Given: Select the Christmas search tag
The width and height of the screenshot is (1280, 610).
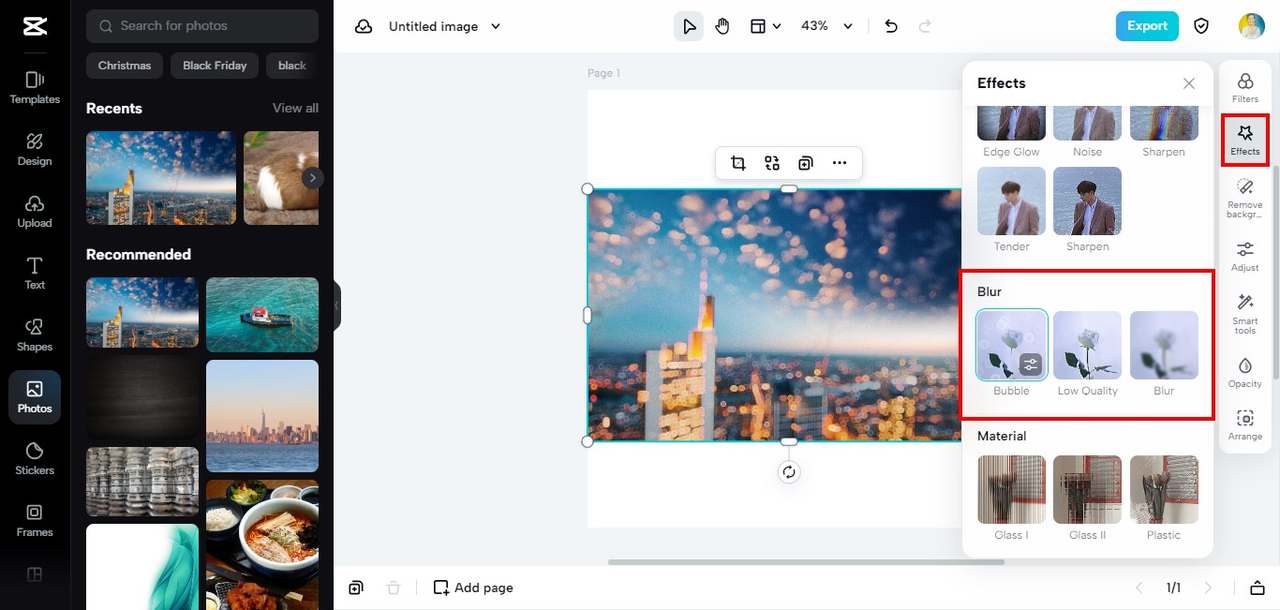Looking at the screenshot, I should [125, 65].
